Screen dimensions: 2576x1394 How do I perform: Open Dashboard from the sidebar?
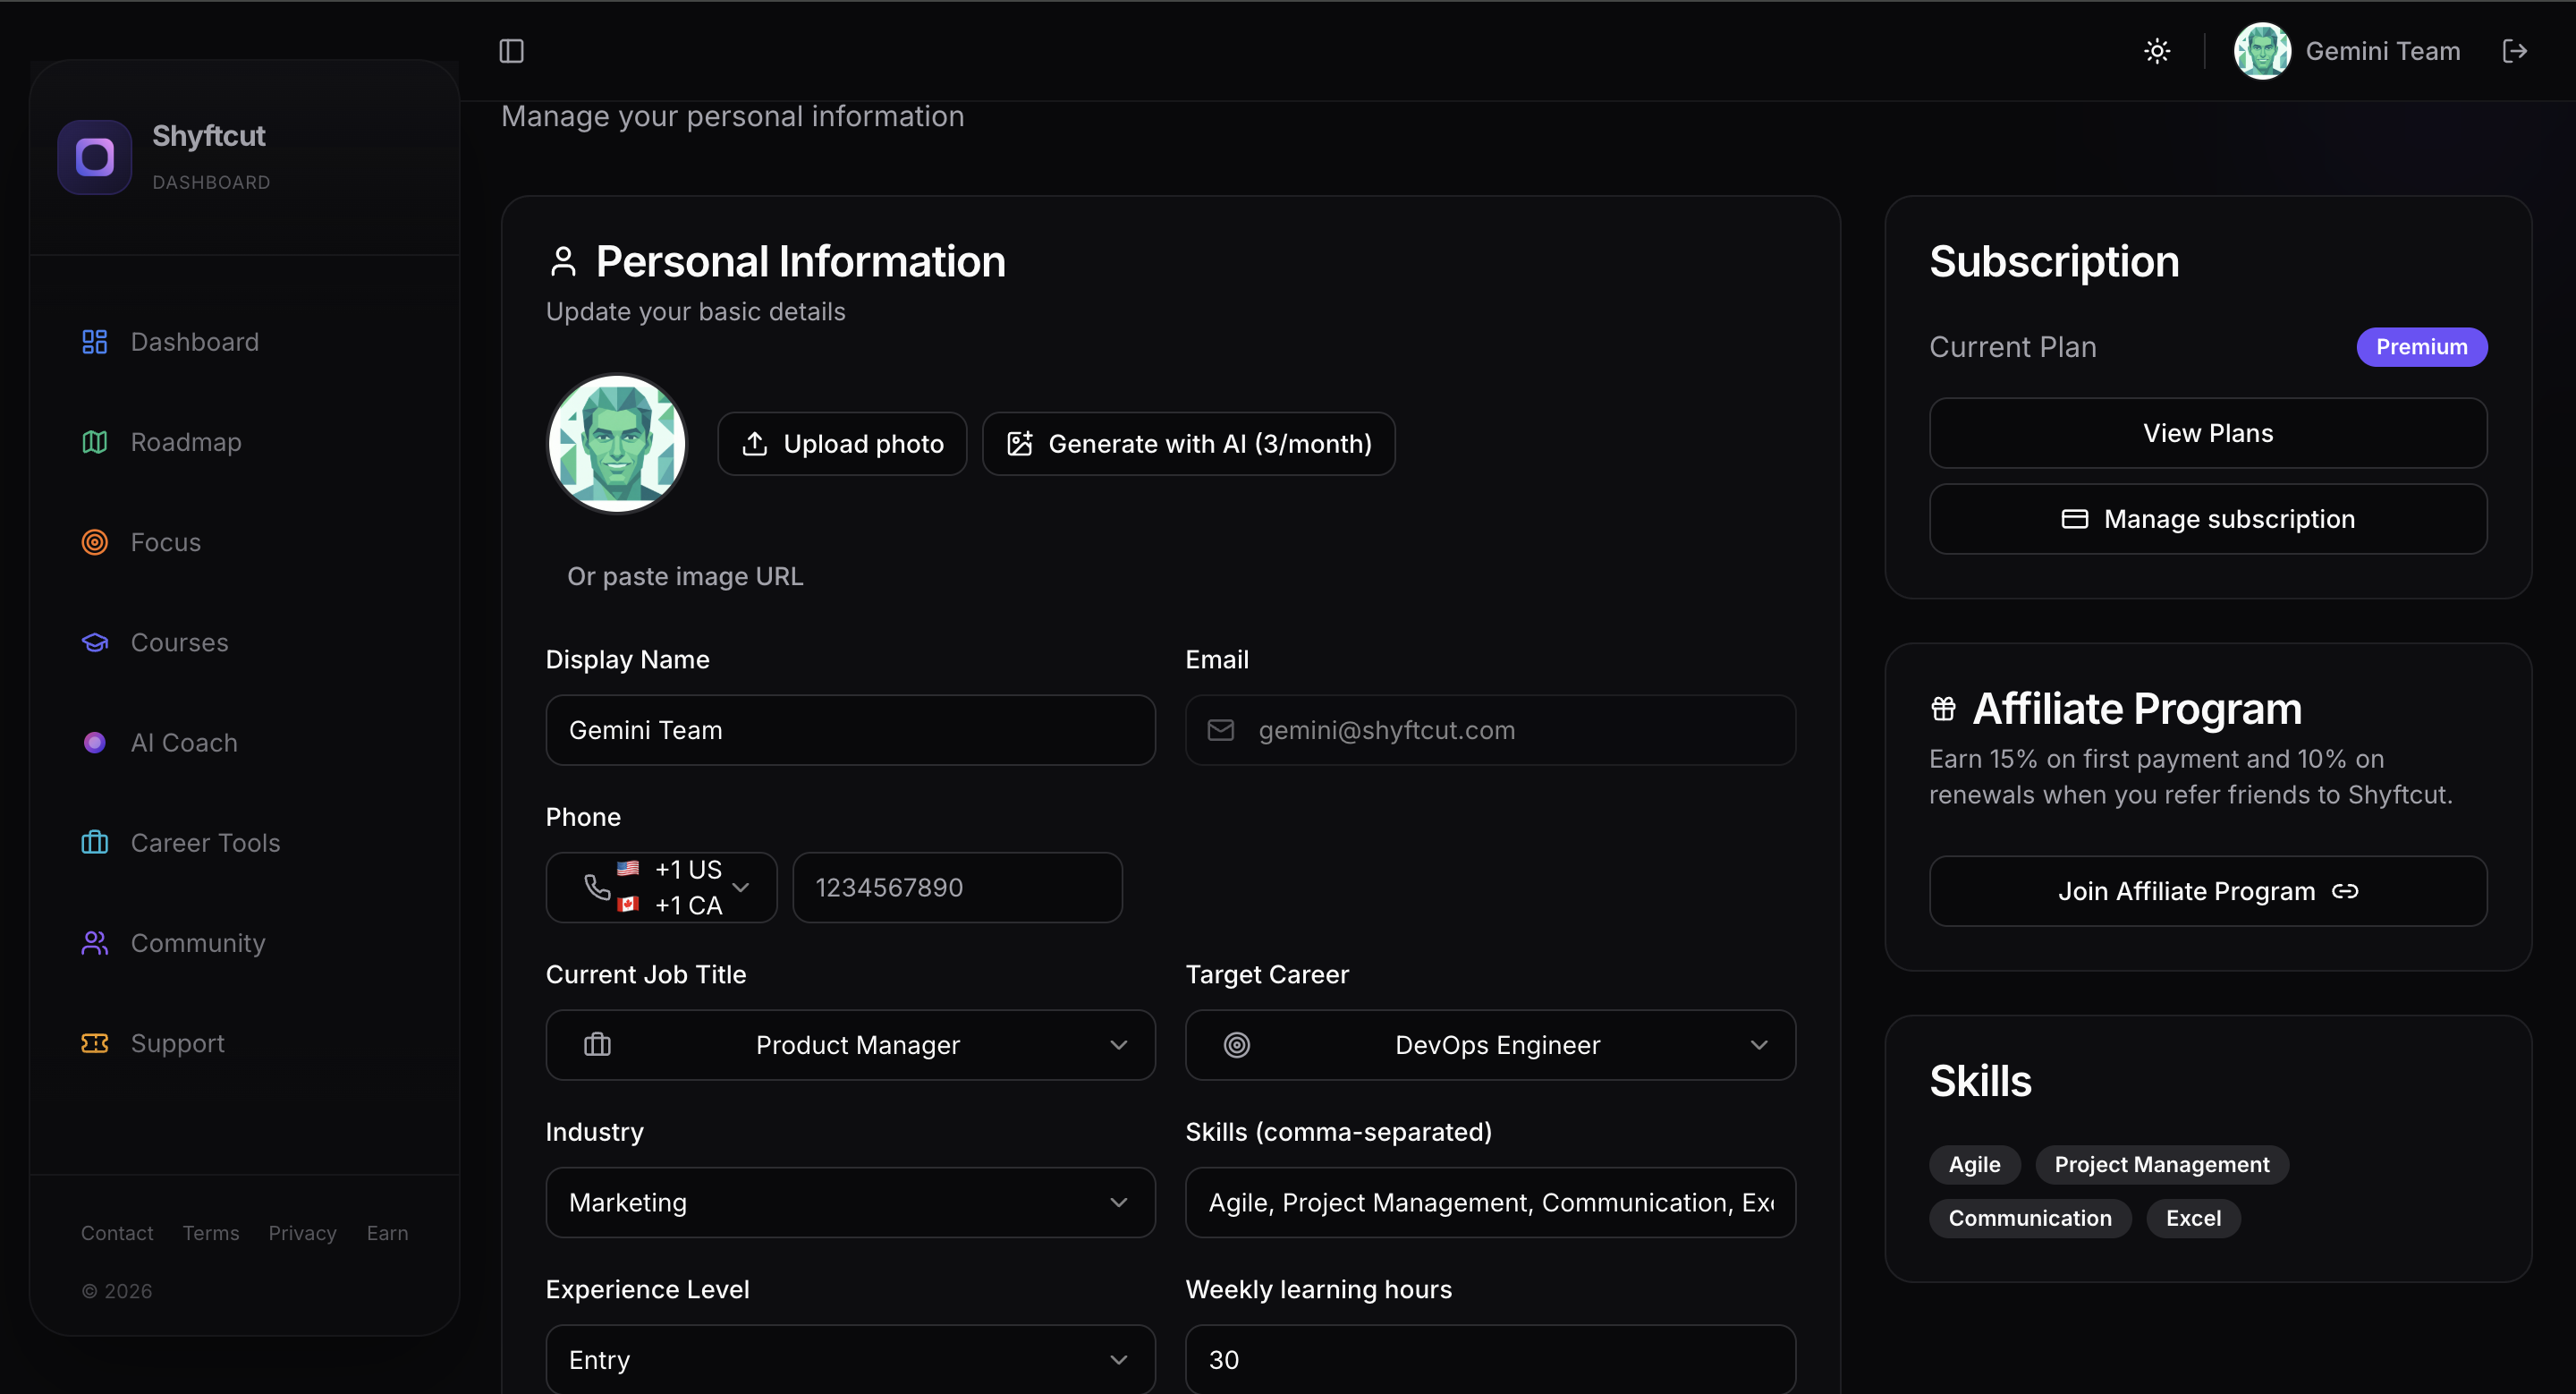click(194, 342)
